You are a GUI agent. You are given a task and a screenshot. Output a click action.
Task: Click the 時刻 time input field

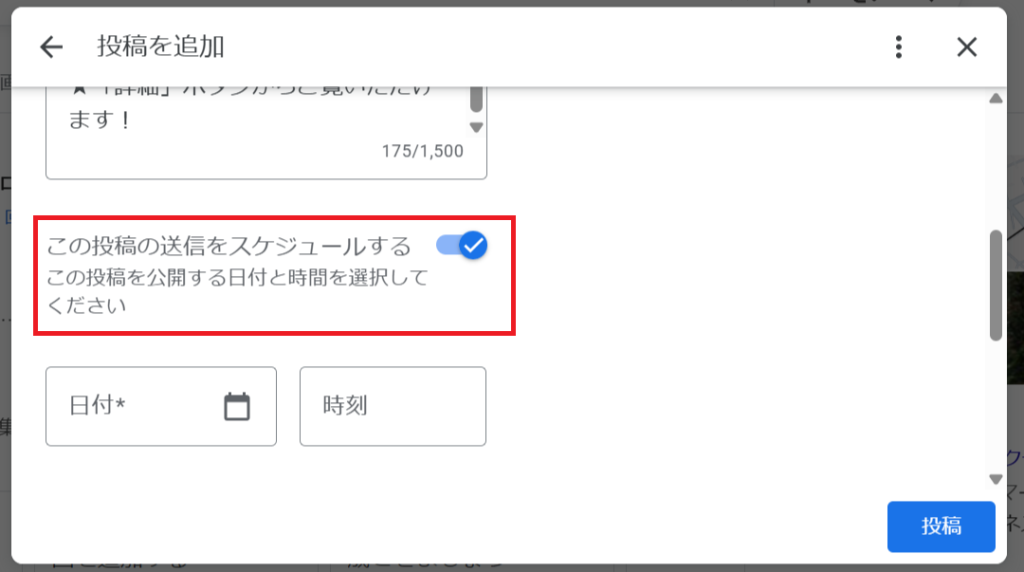coord(392,406)
